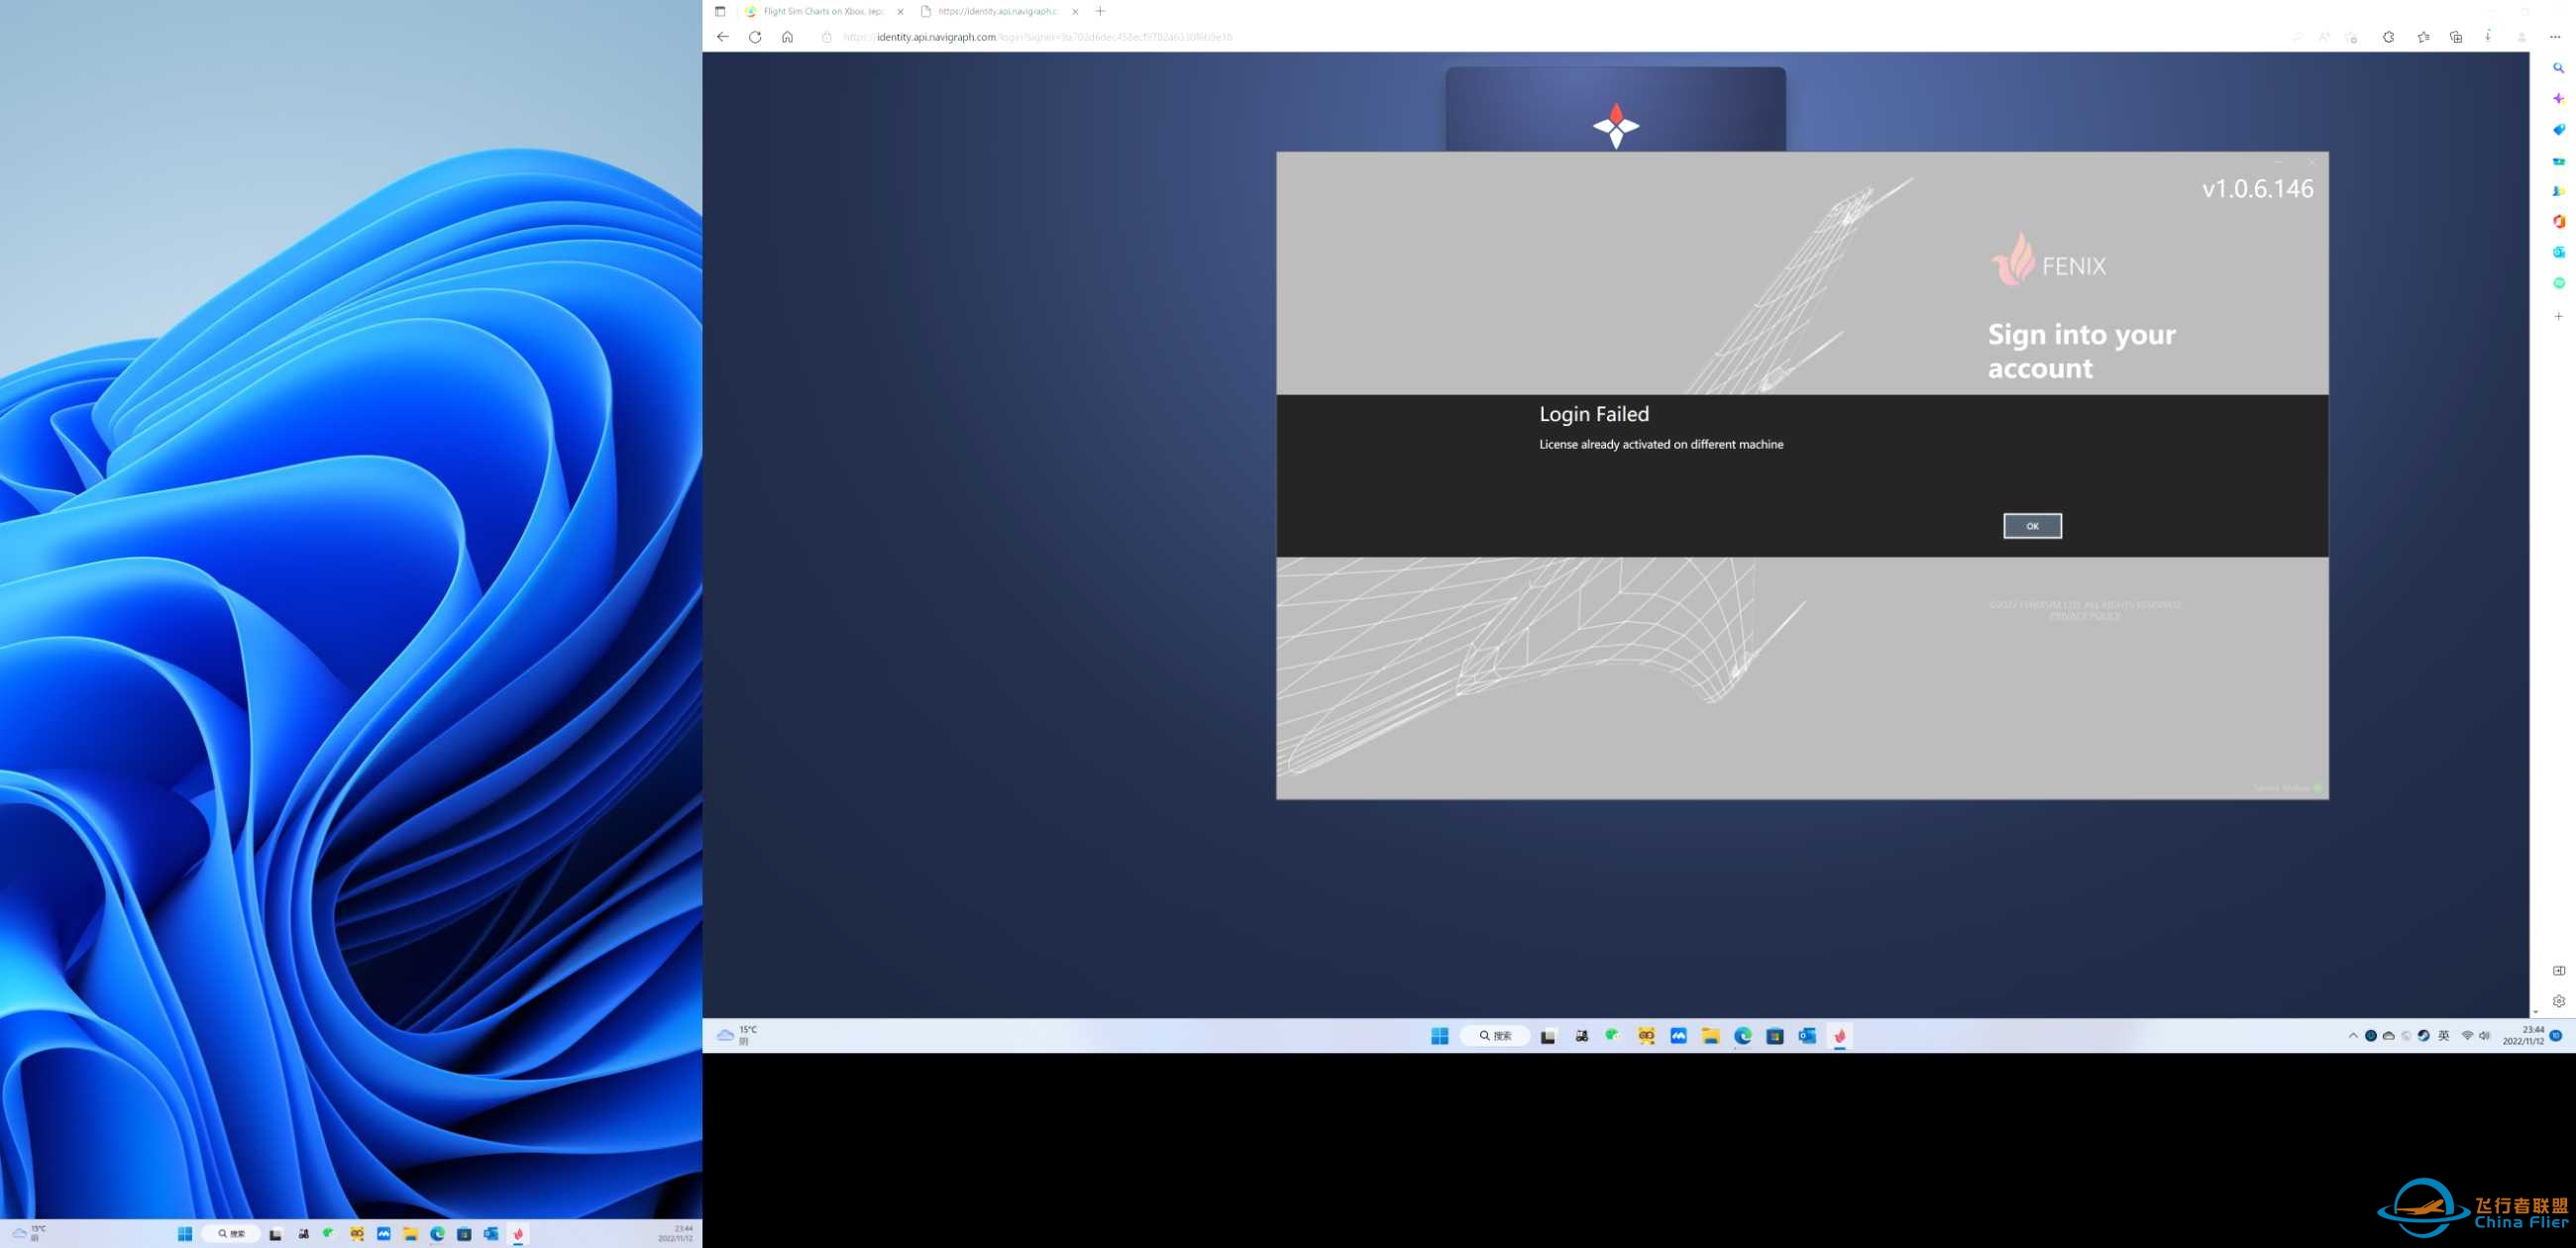Open the Favorites list

pyautogui.click(x=2423, y=37)
